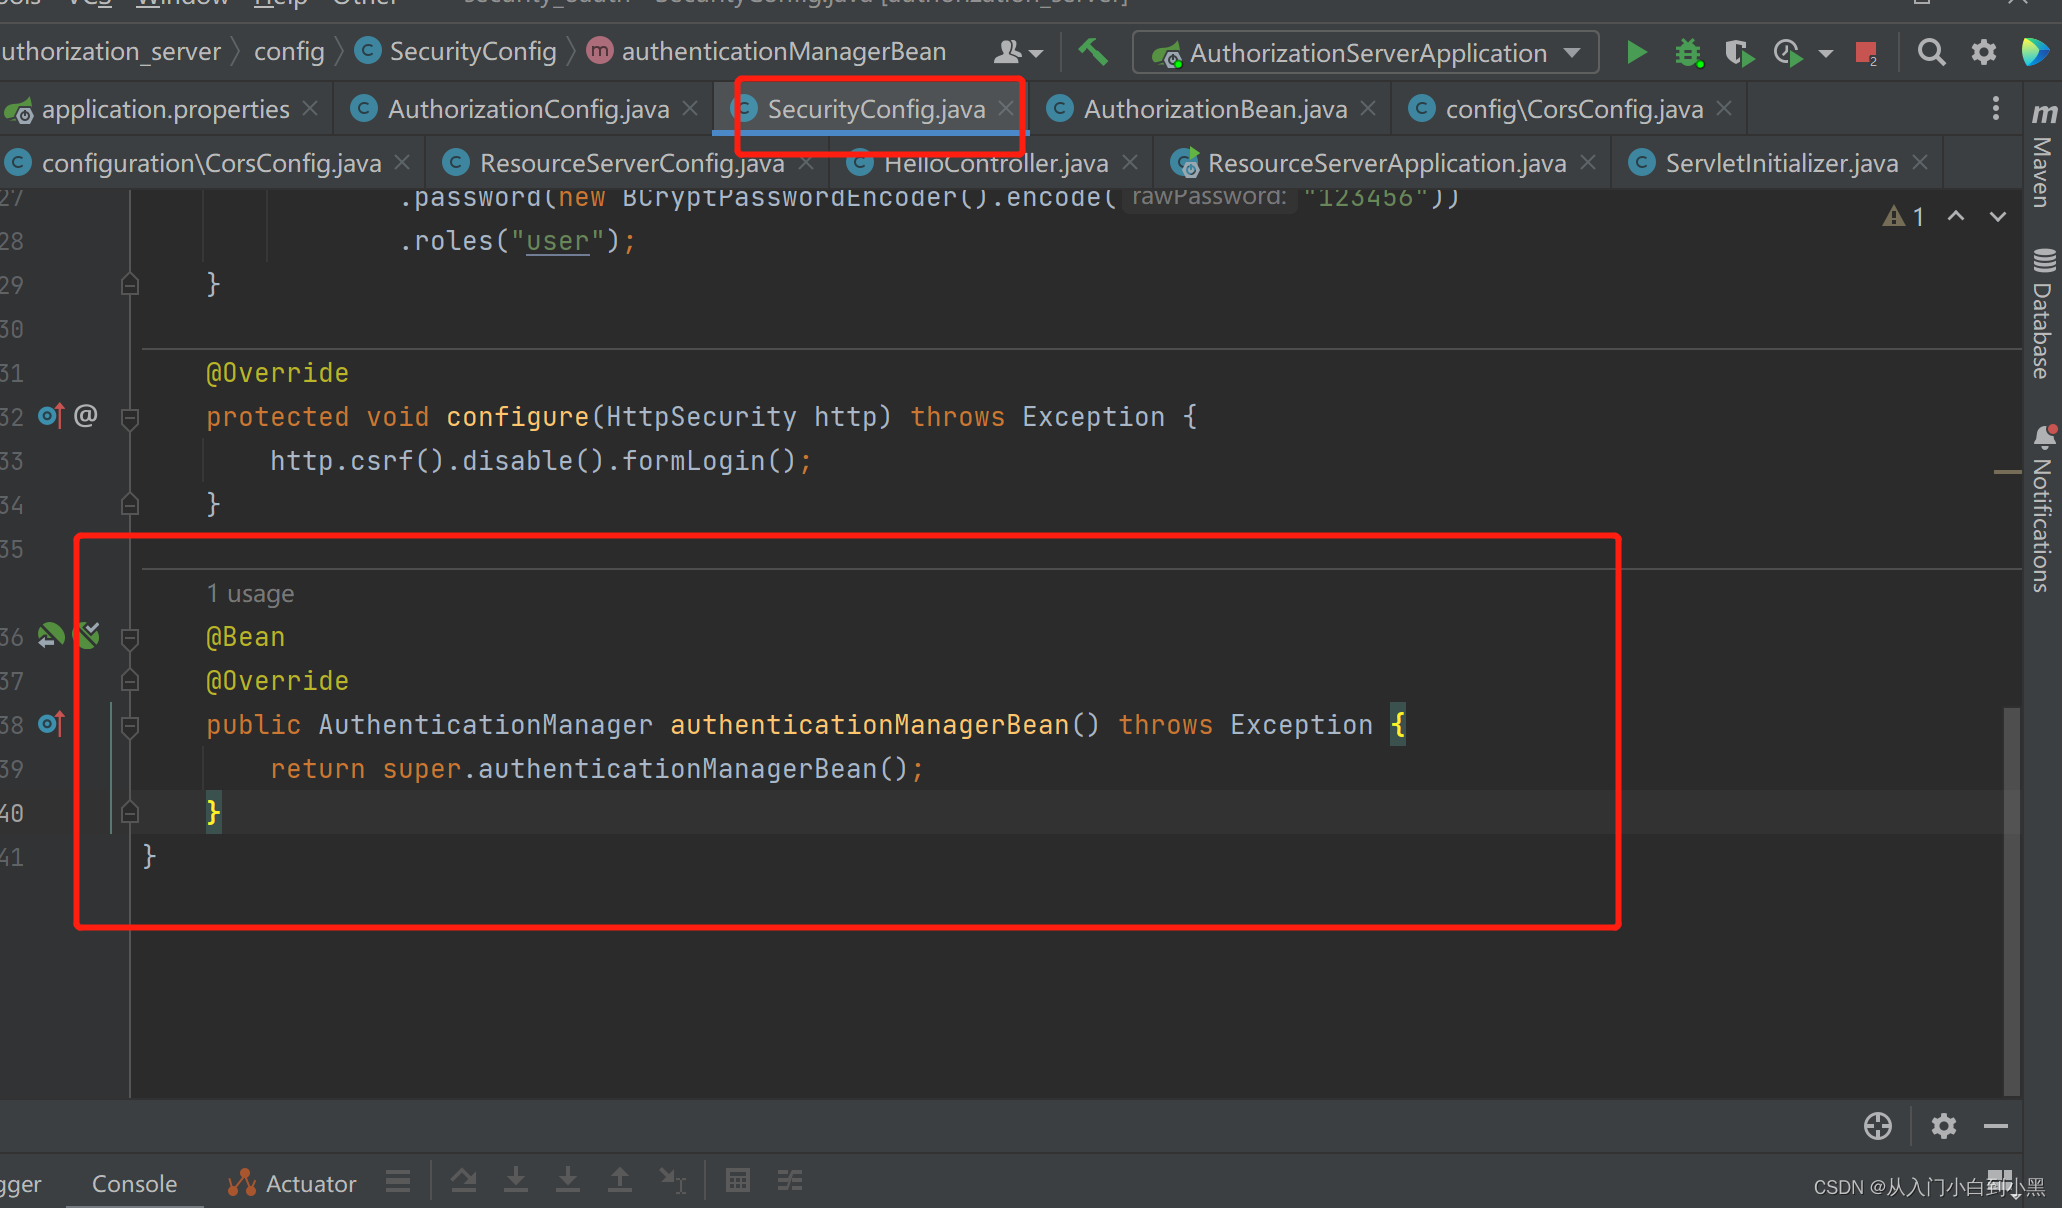Switch to Console tab
This screenshot has width=2062, height=1208.
click(134, 1183)
